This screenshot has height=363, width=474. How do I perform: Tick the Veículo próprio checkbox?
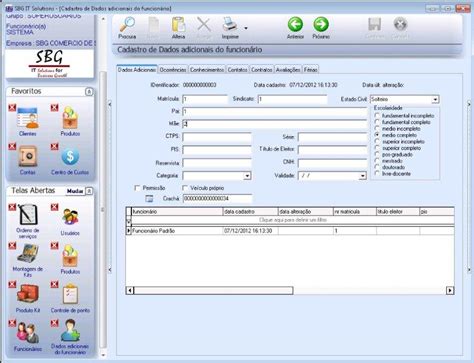[x=185, y=188]
